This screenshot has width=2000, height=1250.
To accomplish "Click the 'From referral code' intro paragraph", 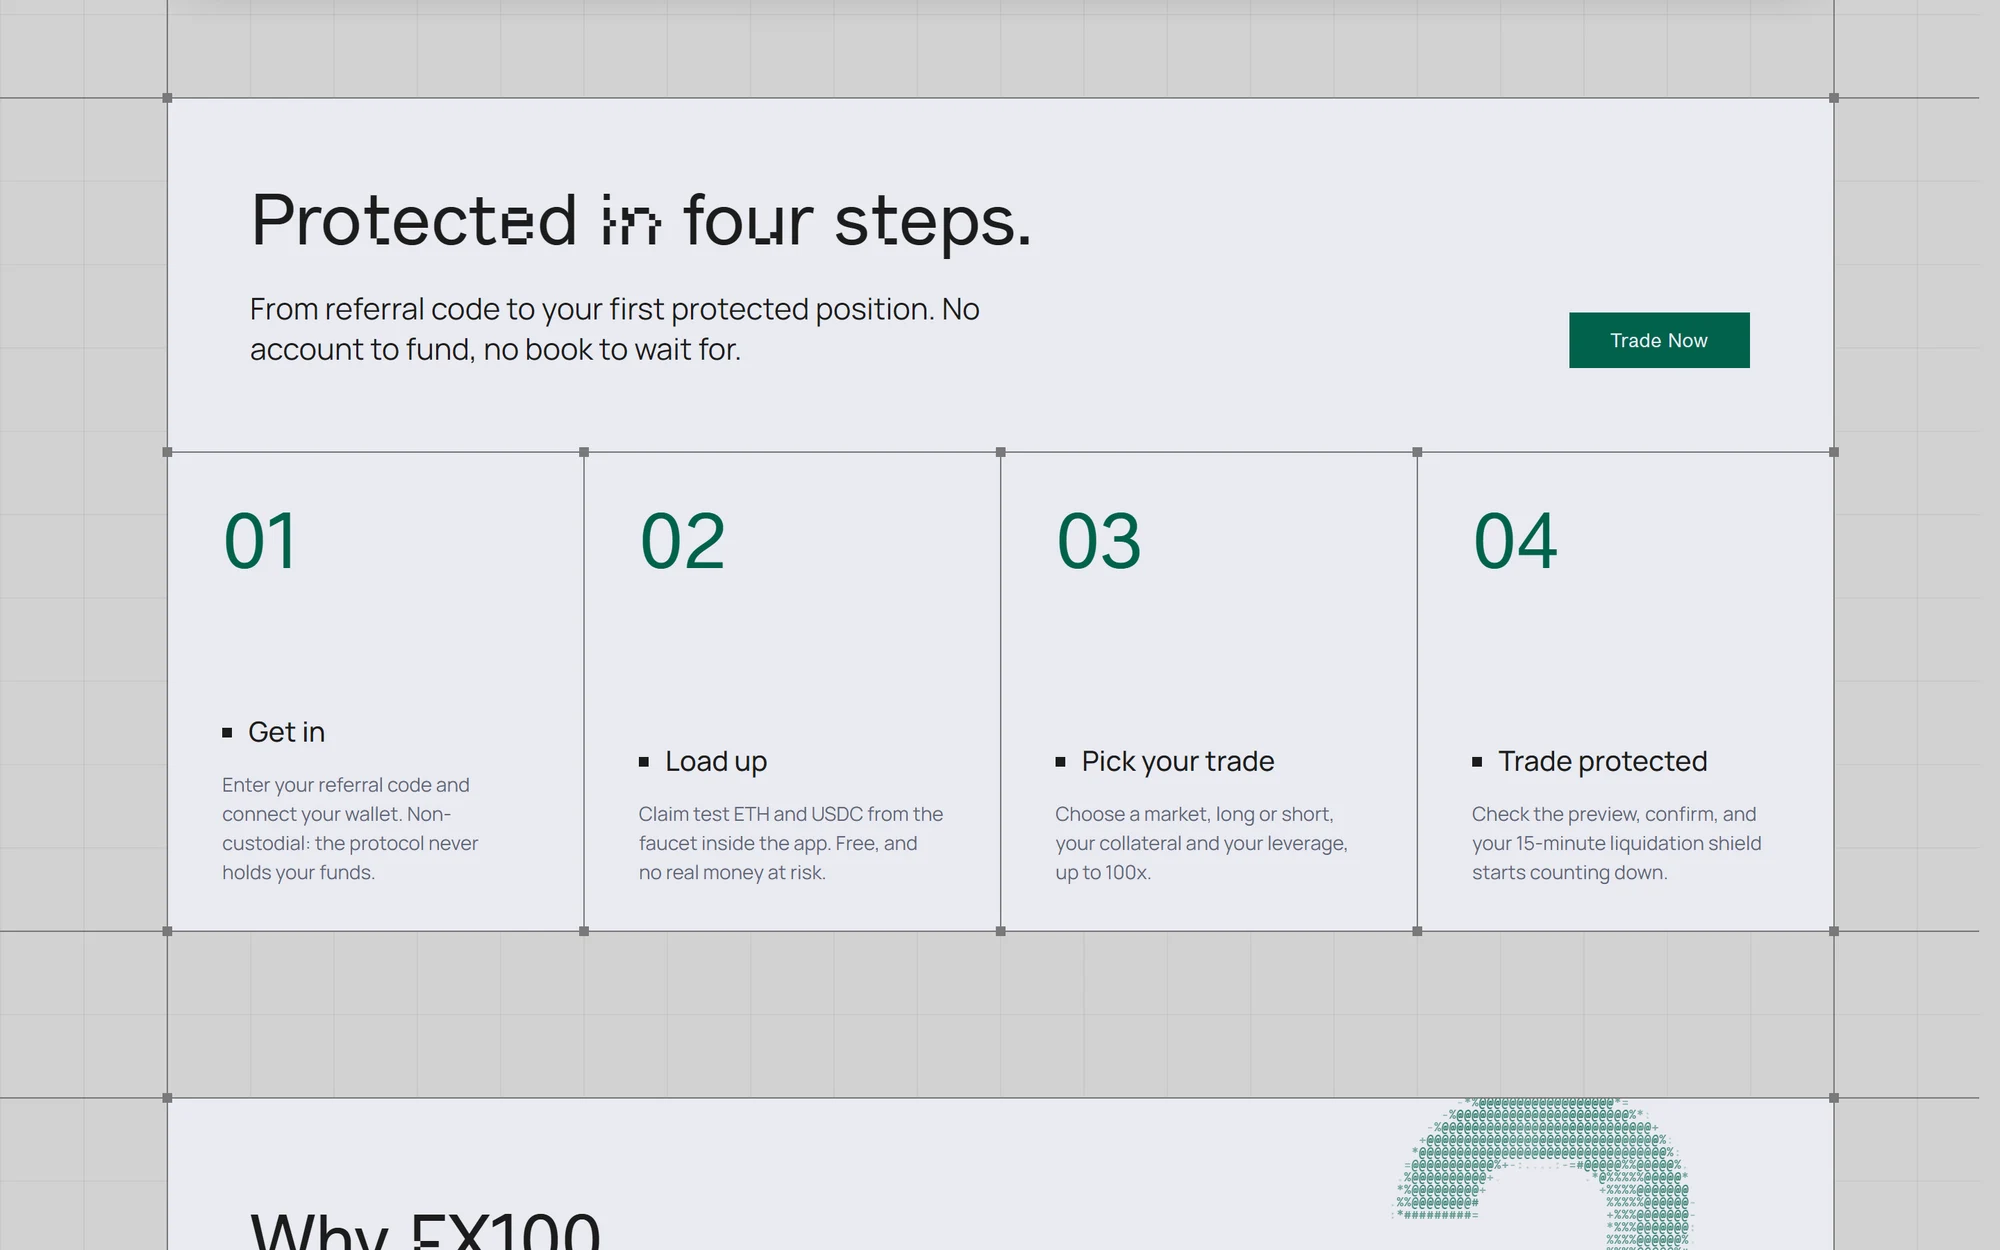I will click(x=614, y=329).
